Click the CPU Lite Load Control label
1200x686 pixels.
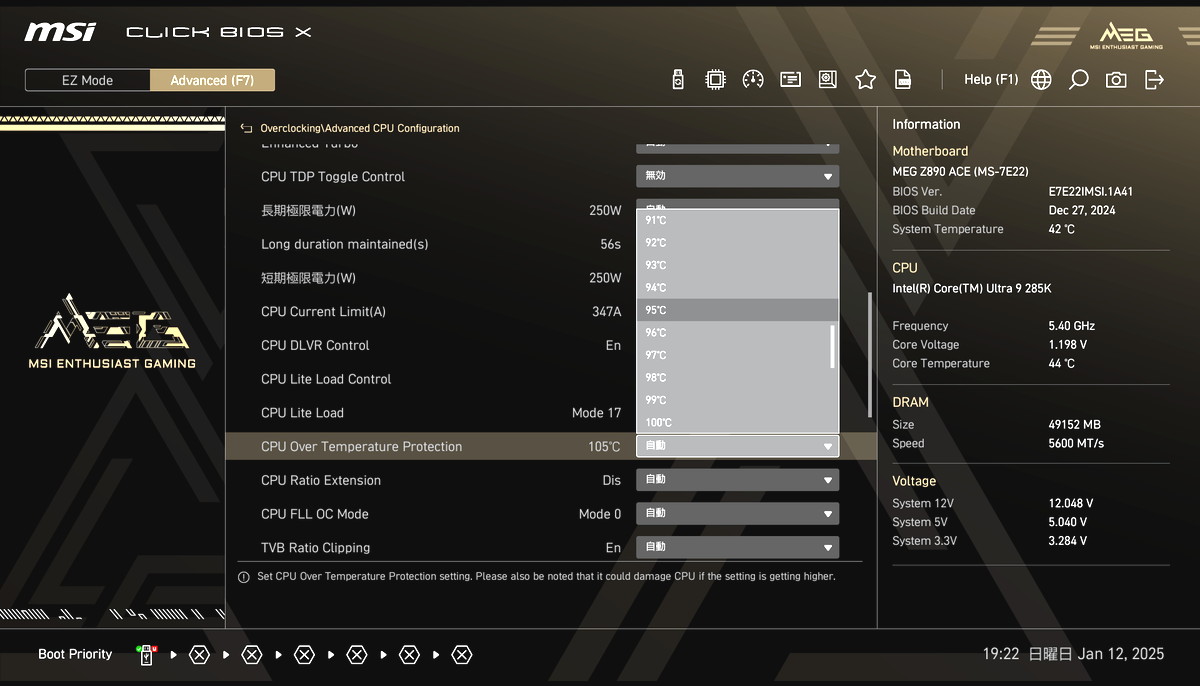pos(326,379)
